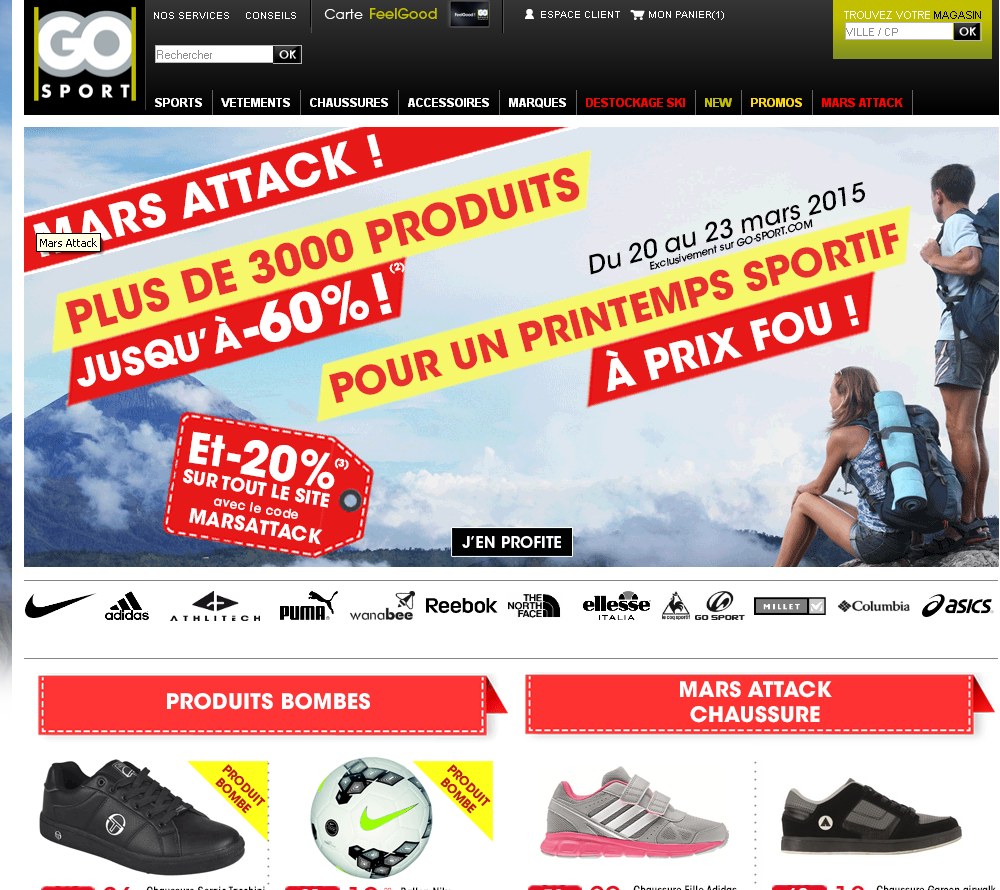Viewport: 1000px width, 890px height.
Task: Open the PROMOS menu item
Action: [x=776, y=103]
